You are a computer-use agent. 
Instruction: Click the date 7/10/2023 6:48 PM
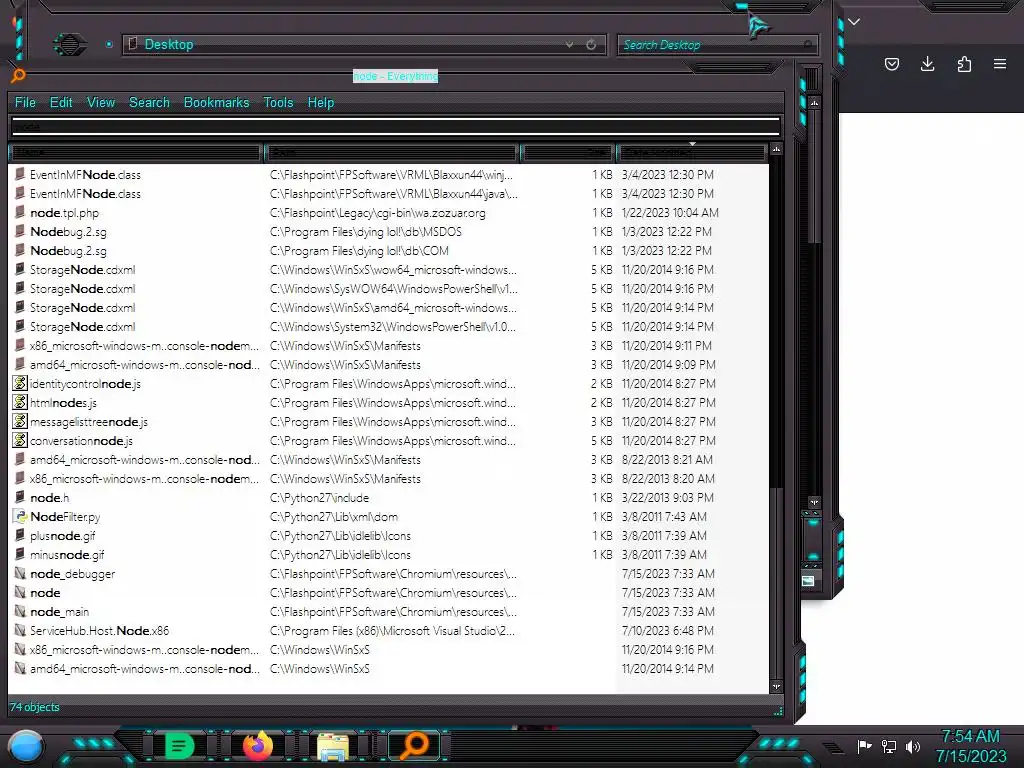(667, 631)
